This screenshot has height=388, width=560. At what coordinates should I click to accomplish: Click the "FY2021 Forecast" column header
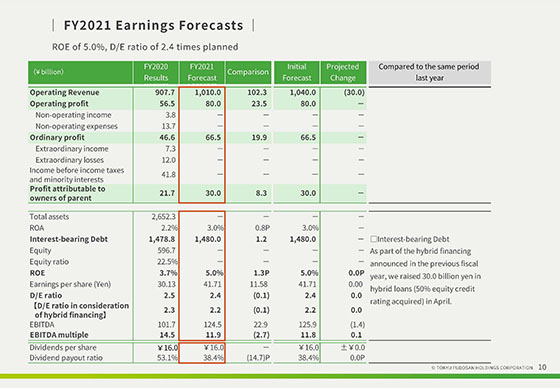click(202, 72)
